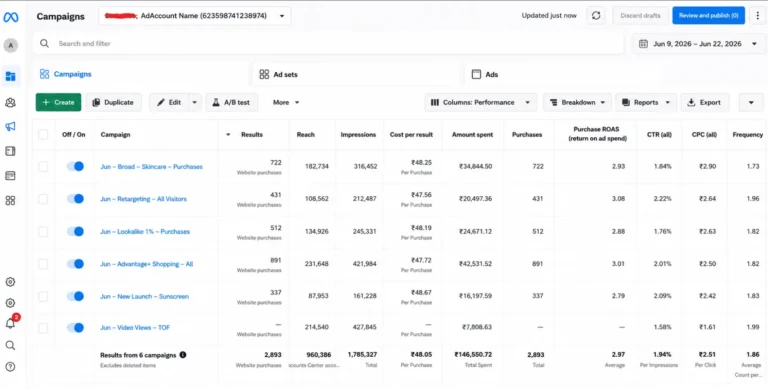The width and height of the screenshot is (768, 389).
Task: Click Review and publish (0)
Action: tap(708, 16)
